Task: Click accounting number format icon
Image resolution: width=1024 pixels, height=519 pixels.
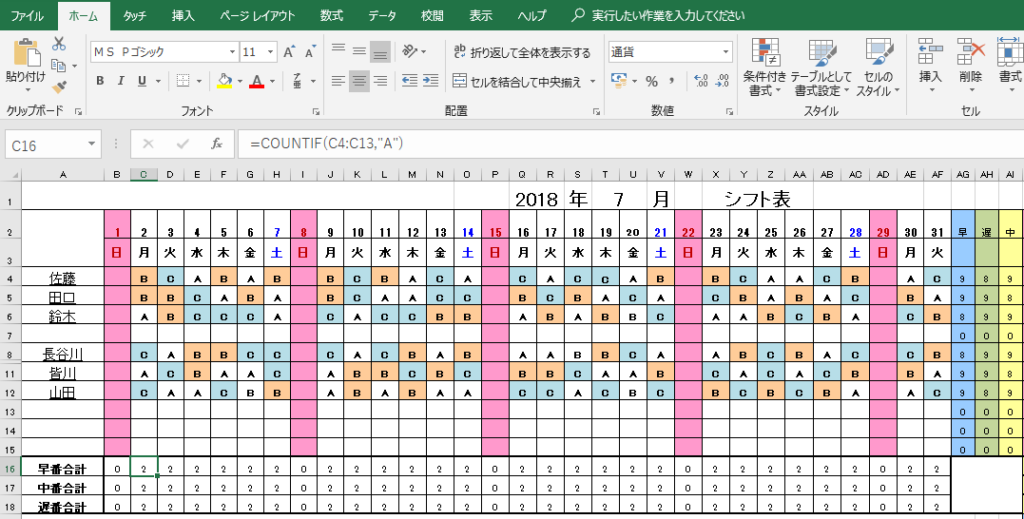Action: coord(618,81)
